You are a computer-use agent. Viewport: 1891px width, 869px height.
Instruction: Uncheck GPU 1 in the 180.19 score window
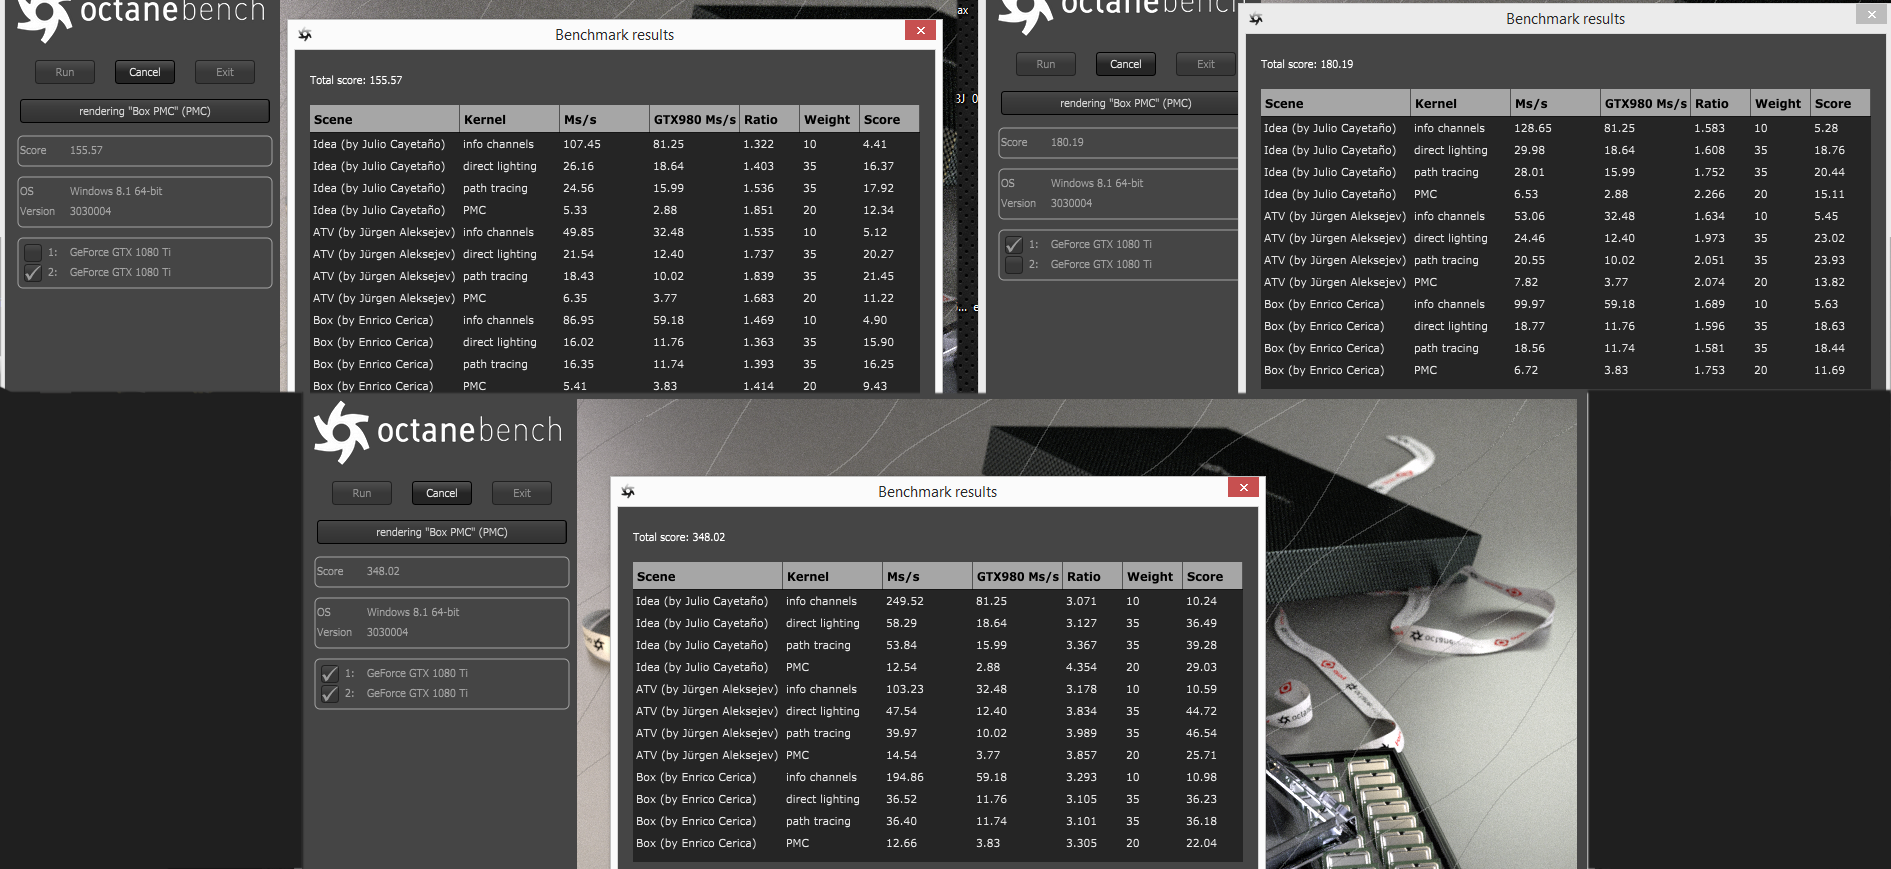point(1014,244)
